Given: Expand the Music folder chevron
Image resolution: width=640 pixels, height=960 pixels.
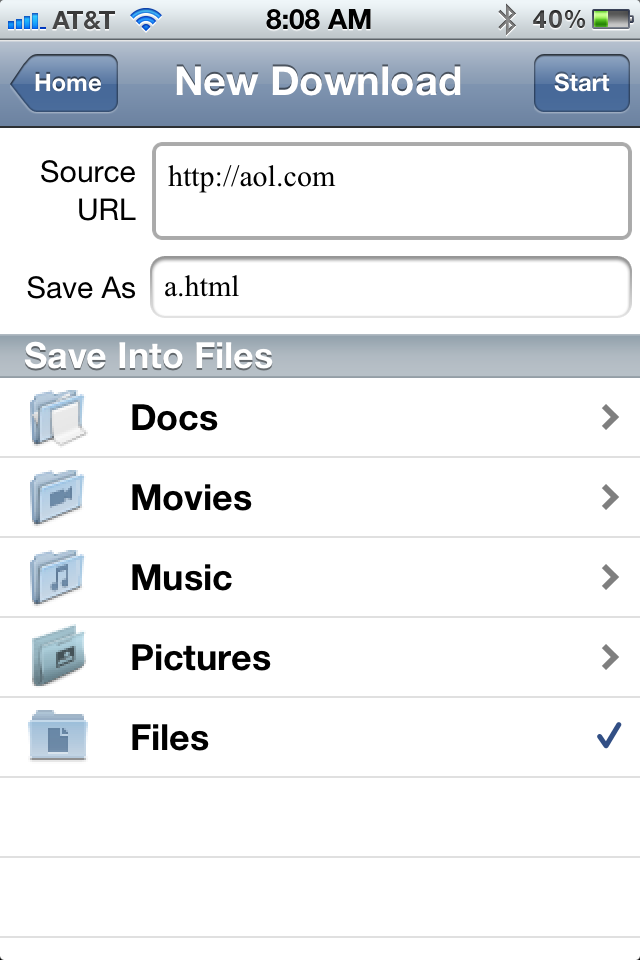Looking at the screenshot, I should point(610,578).
